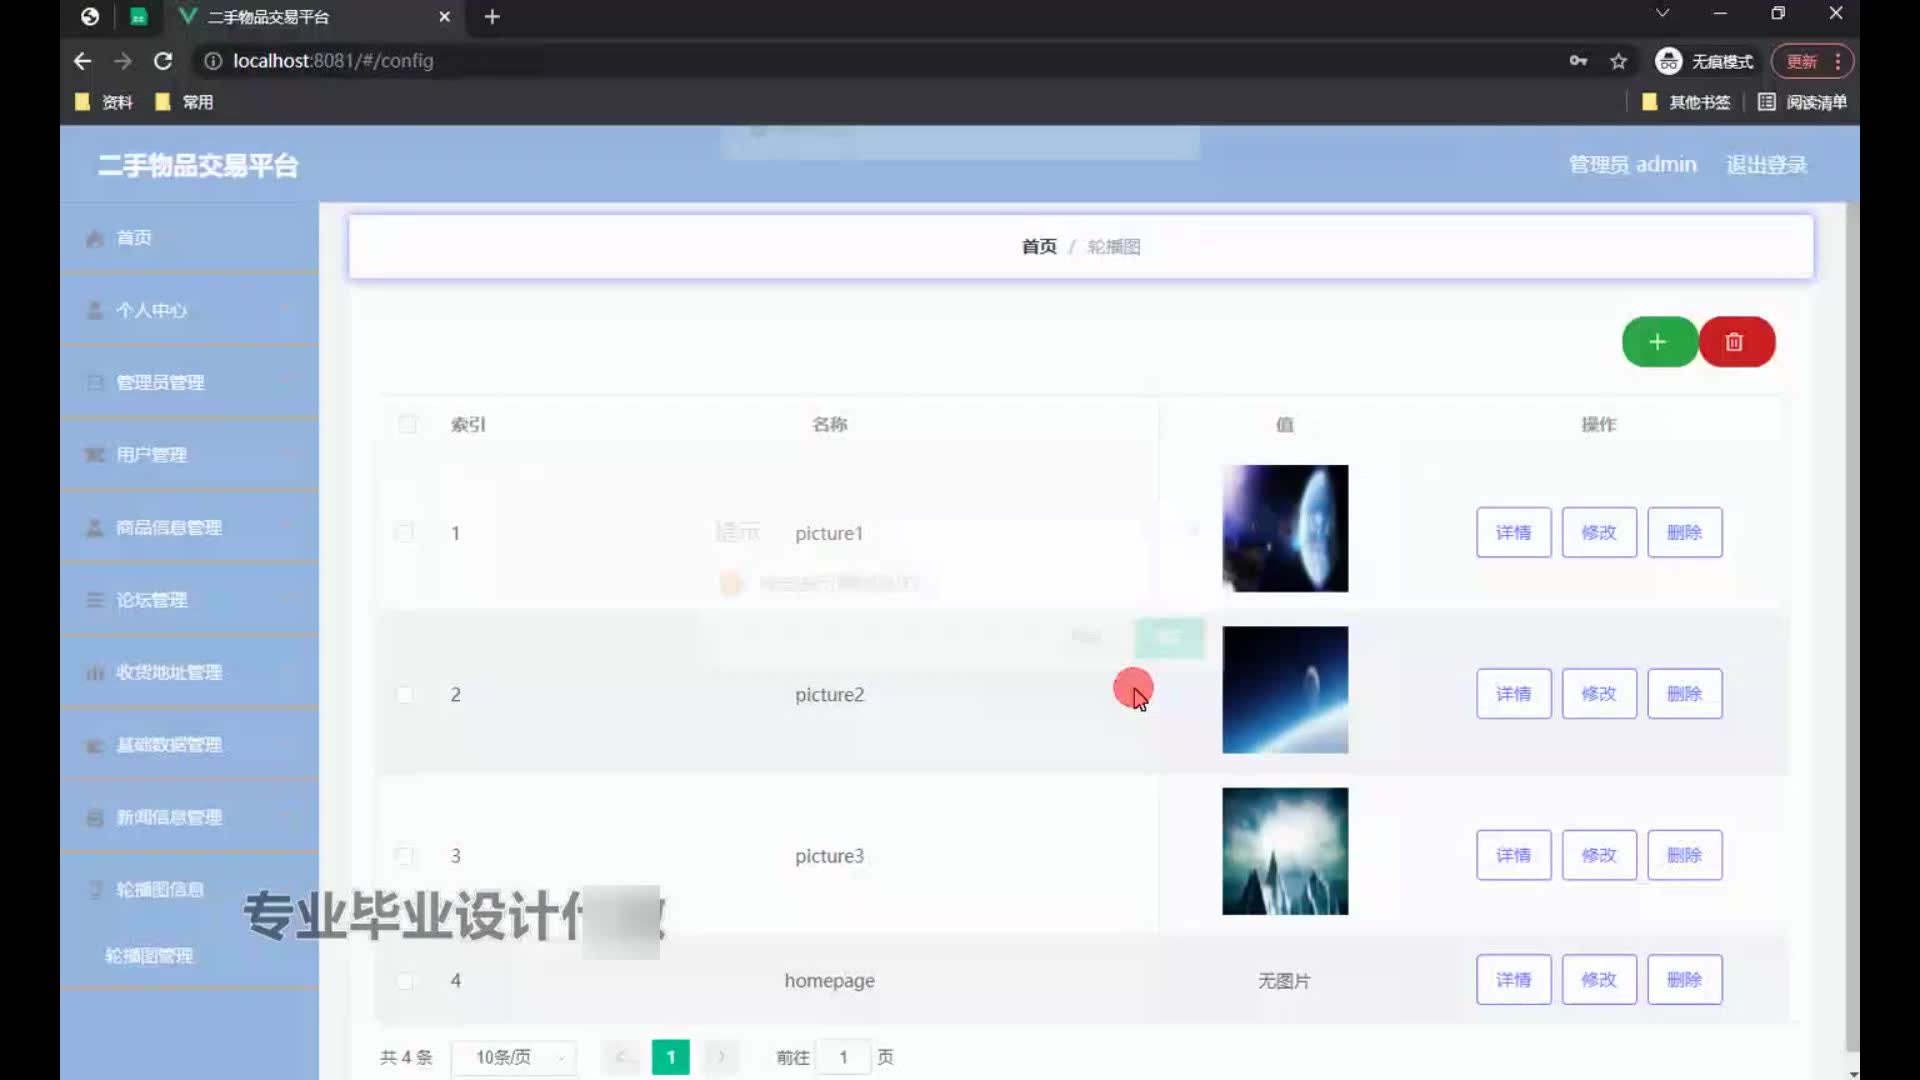Expand the 个人中心 sidebar menu
The width and height of the screenshot is (1920, 1080).
[x=190, y=310]
